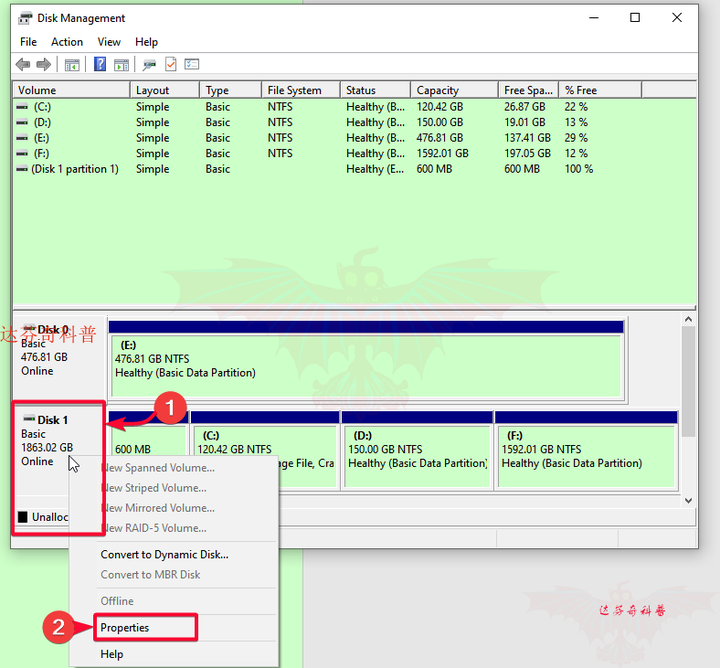Select the (E:) 476.81 GB partition block
The height and width of the screenshot is (668, 720).
pyautogui.click(x=366, y=366)
